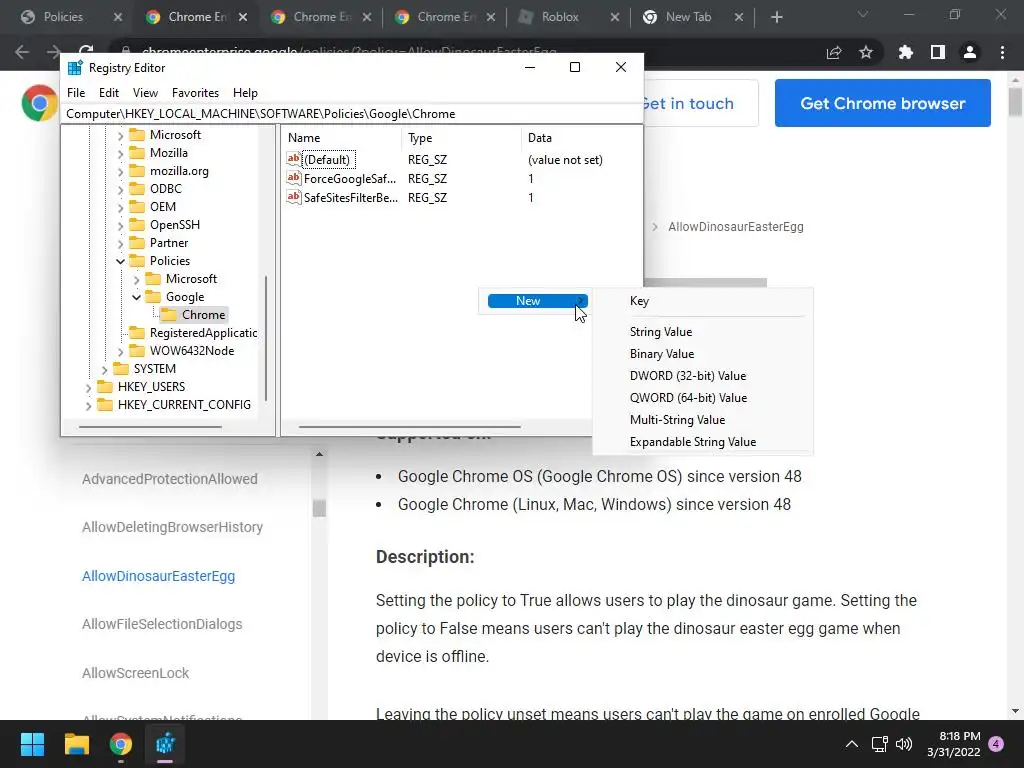This screenshot has width=1024, height=768.
Task: Select Registry Editor taskbar icon
Action: (x=165, y=744)
